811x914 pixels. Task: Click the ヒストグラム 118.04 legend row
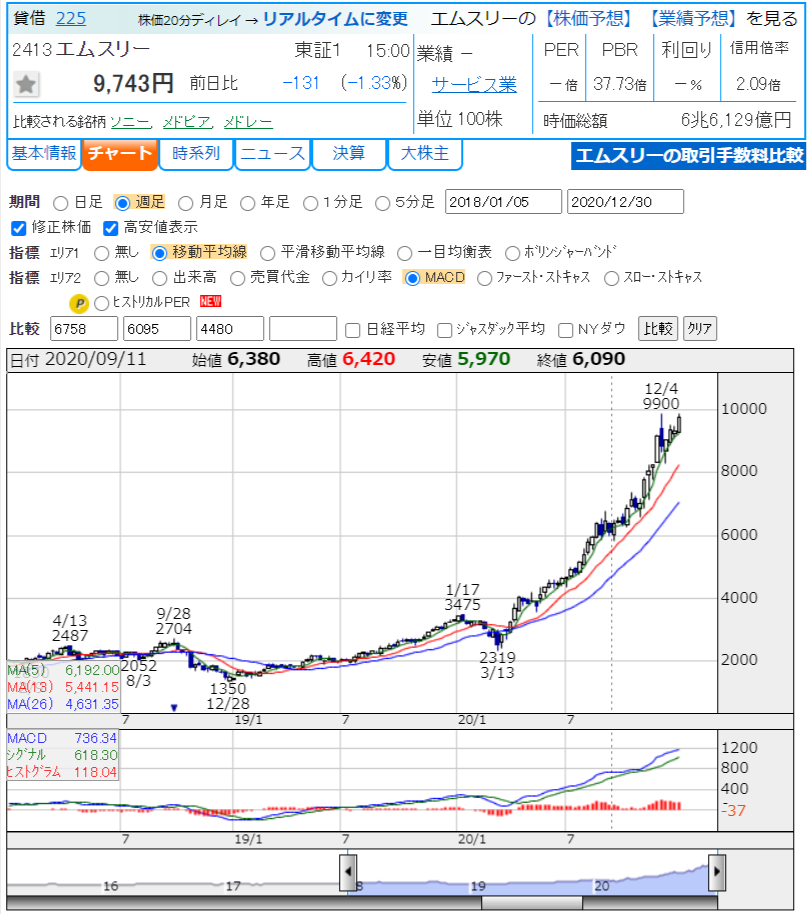pos(62,772)
